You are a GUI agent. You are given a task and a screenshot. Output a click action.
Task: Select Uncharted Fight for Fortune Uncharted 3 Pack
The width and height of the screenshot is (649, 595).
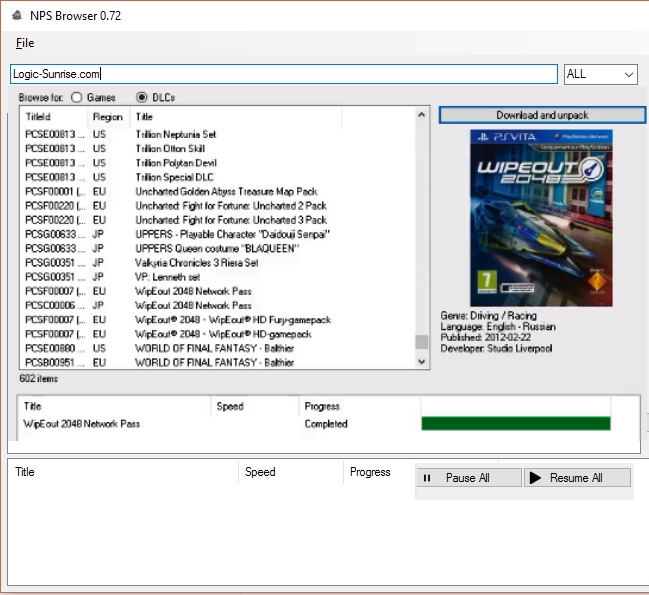(218, 220)
